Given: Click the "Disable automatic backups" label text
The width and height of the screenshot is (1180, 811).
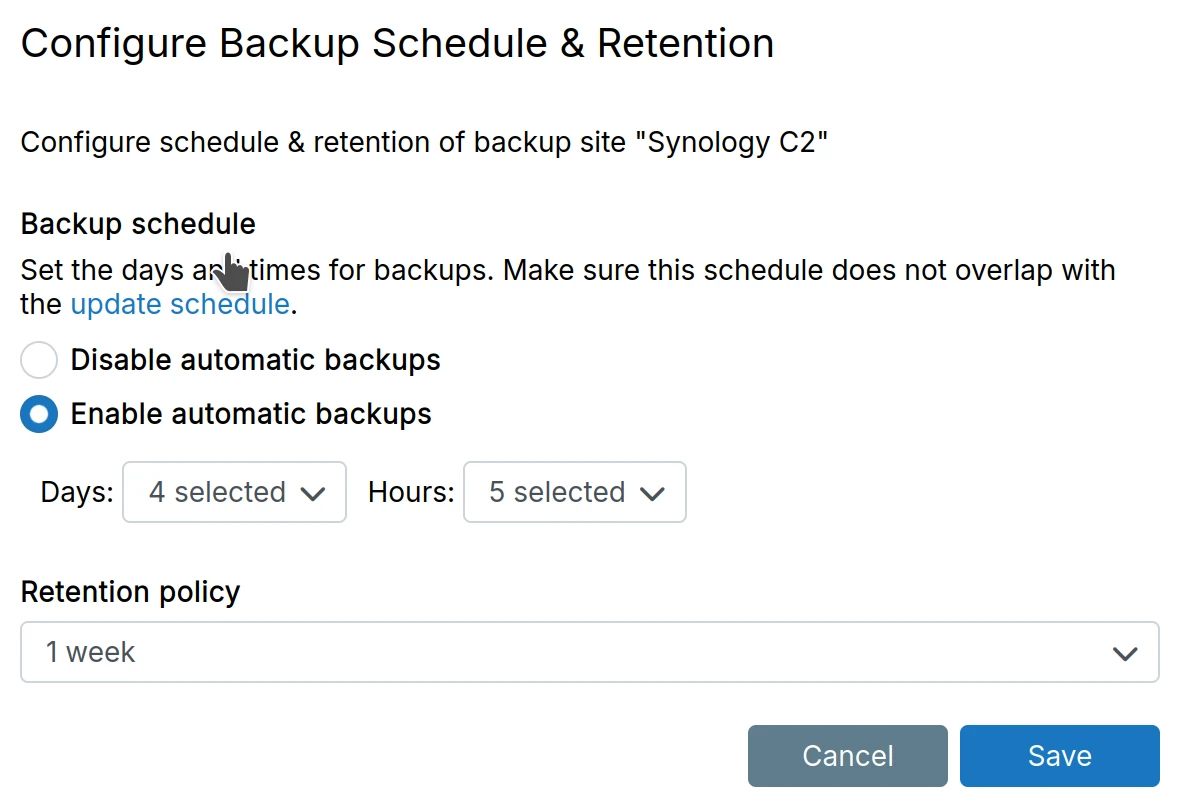Looking at the screenshot, I should click(x=255, y=360).
